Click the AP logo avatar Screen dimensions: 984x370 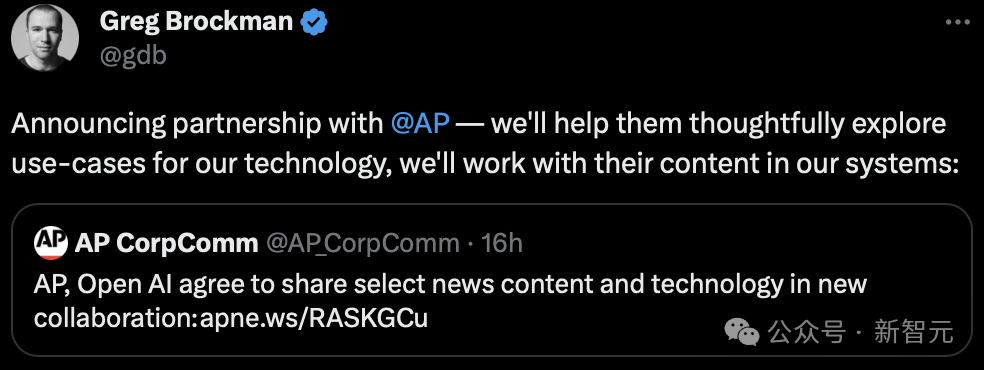[51, 243]
